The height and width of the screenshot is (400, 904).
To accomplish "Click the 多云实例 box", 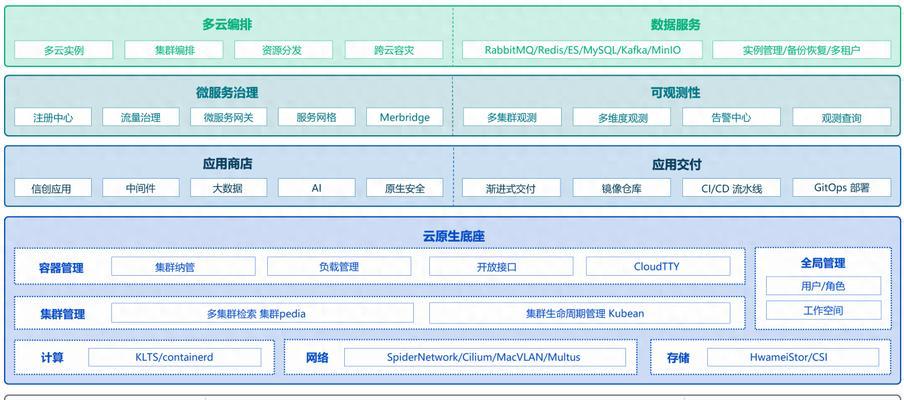I will [63, 50].
